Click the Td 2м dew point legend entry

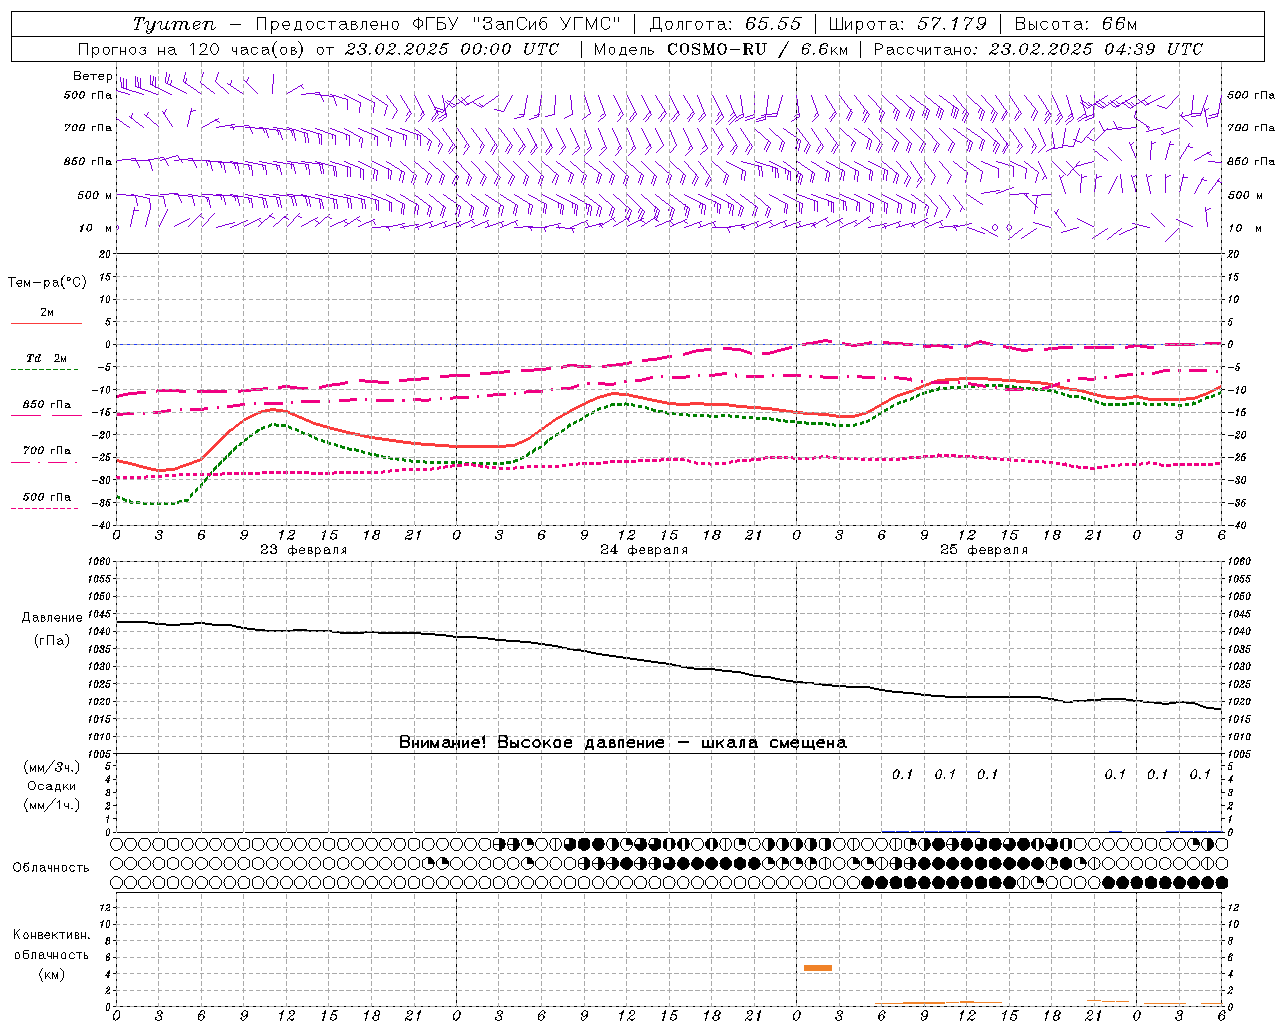[47, 358]
